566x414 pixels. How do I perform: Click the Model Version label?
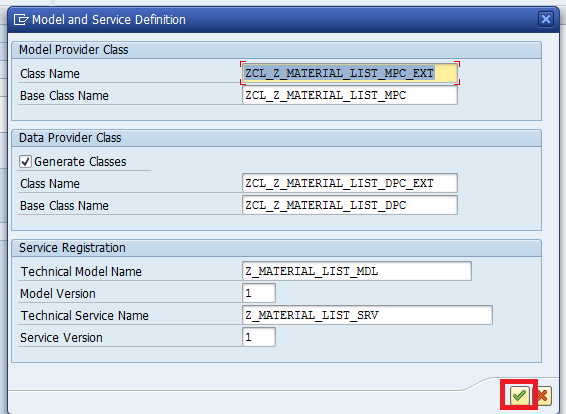[58, 293]
